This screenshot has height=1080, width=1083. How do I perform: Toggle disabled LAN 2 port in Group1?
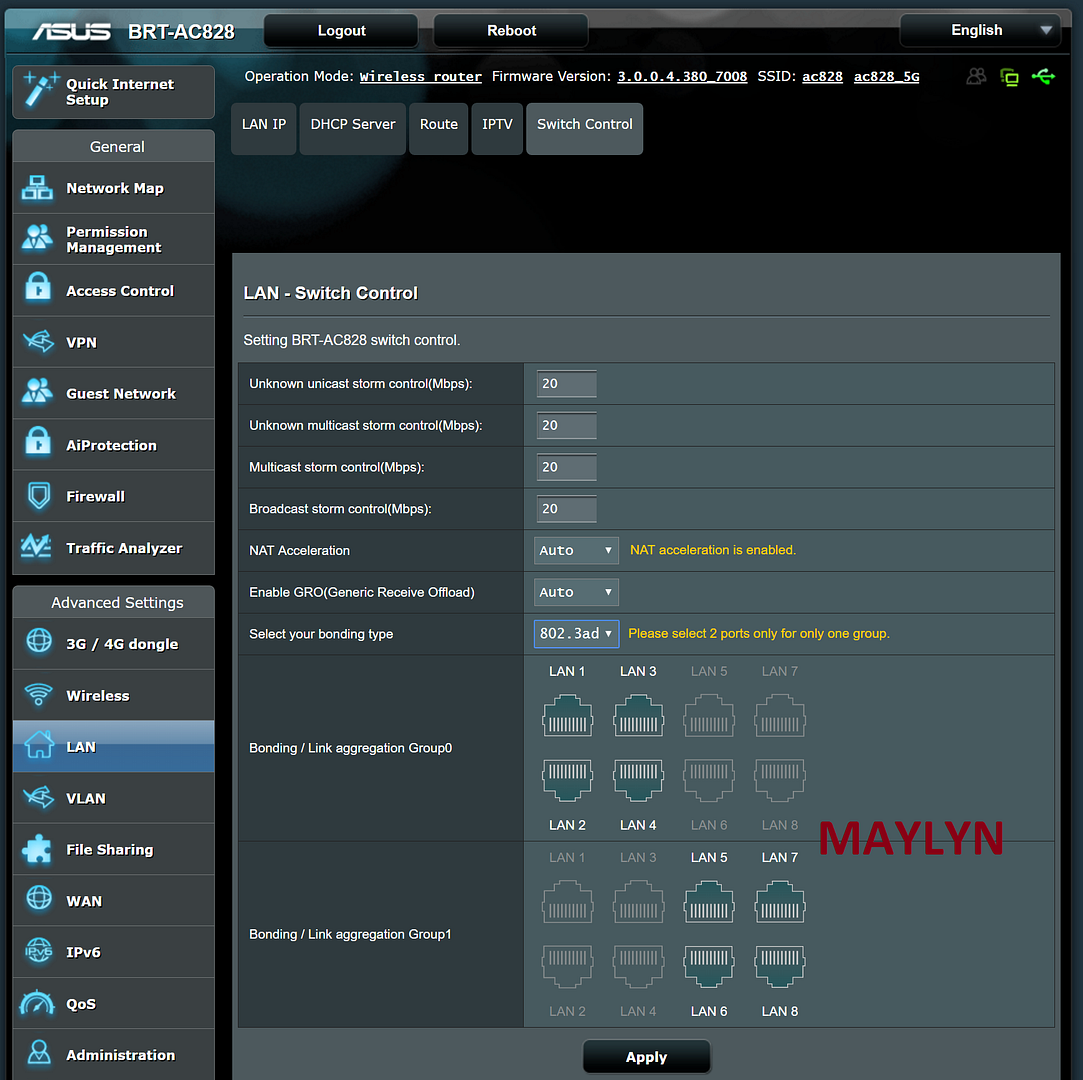click(567, 966)
